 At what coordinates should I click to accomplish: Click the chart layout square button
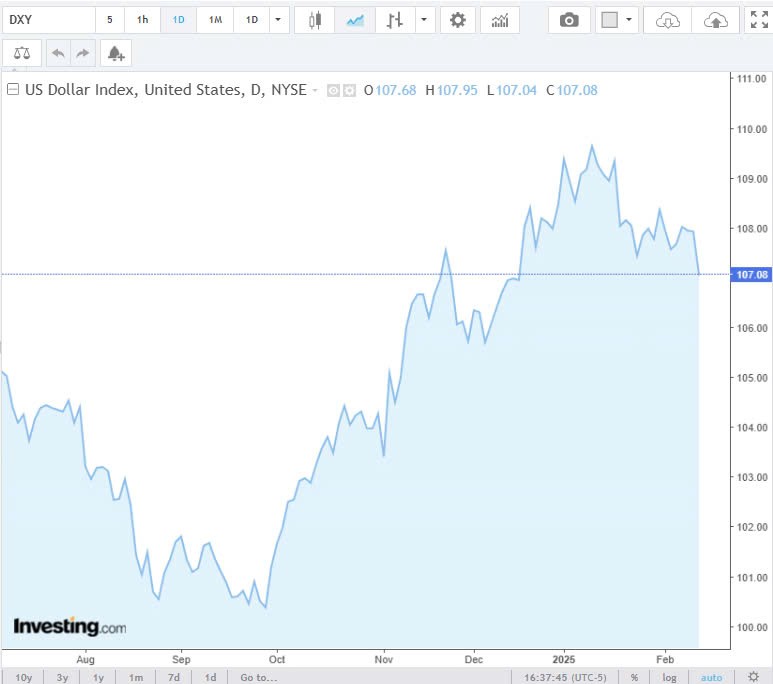pyautogui.click(x=609, y=20)
